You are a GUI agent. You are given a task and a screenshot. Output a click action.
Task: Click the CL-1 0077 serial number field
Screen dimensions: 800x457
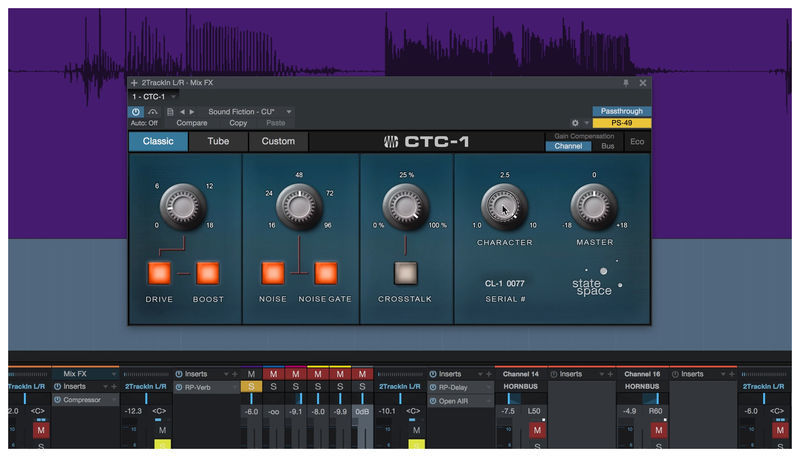pyautogui.click(x=505, y=284)
